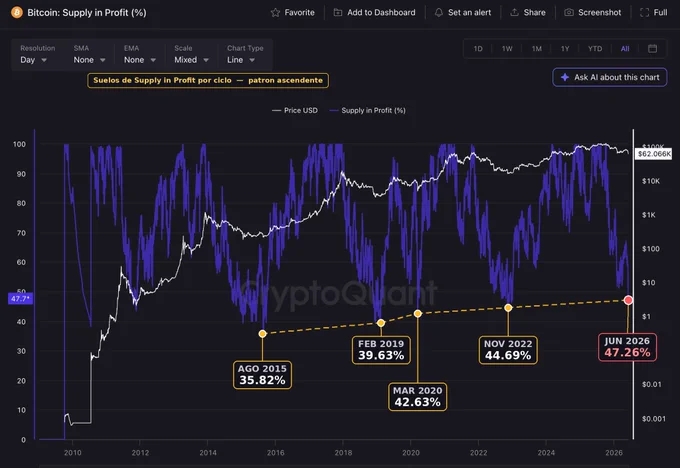Switch the chart to Full view
Viewport: 680px width, 468px height.
point(654,13)
